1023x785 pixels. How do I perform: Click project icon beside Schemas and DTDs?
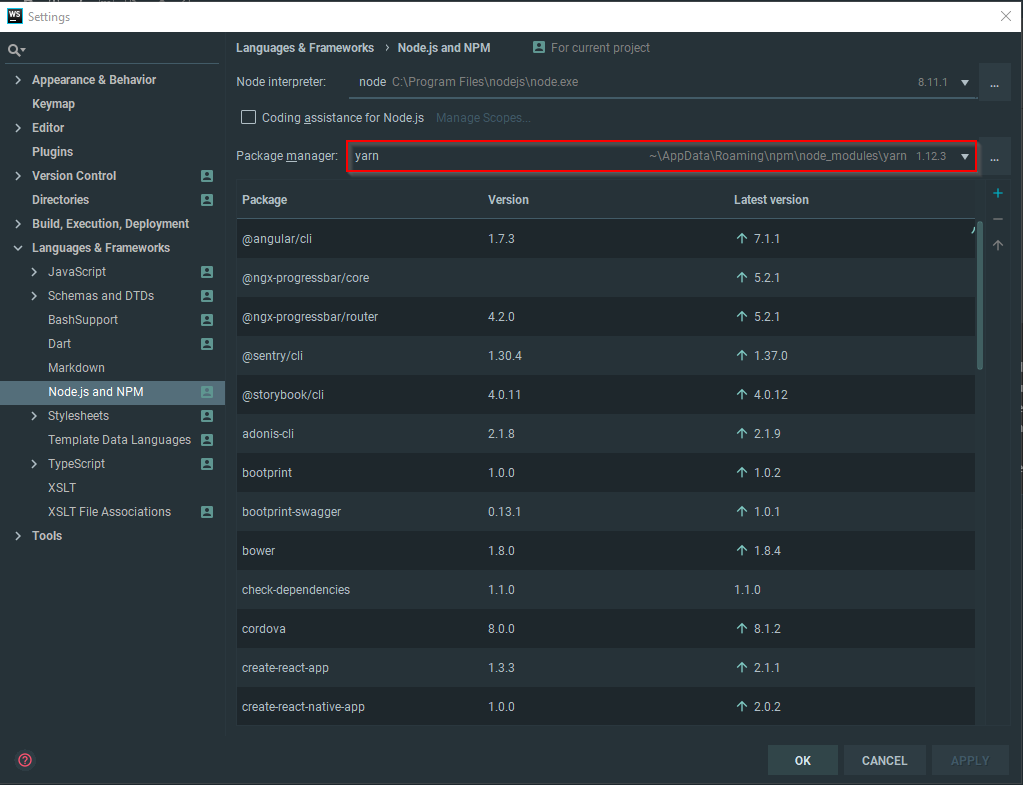coord(207,296)
